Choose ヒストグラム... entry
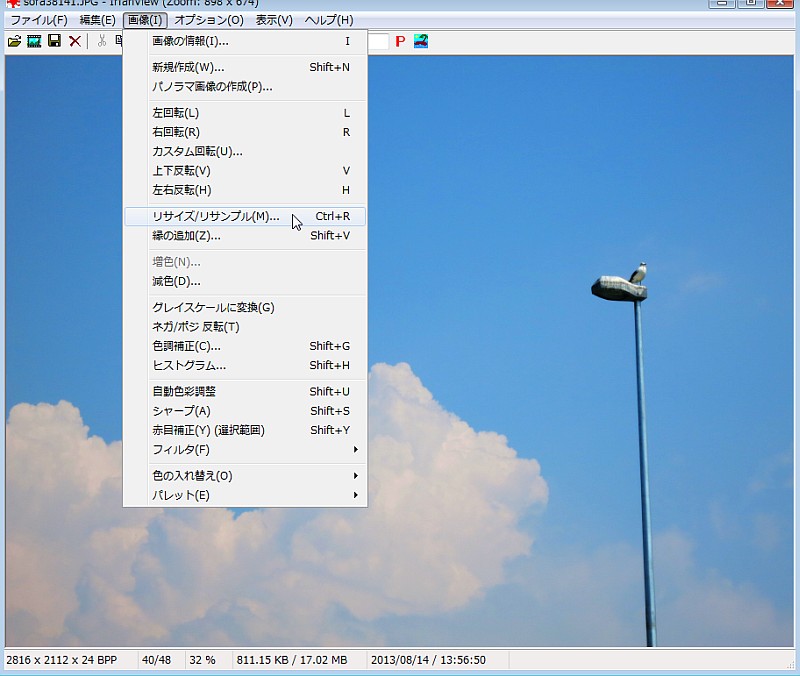 [245, 366]
